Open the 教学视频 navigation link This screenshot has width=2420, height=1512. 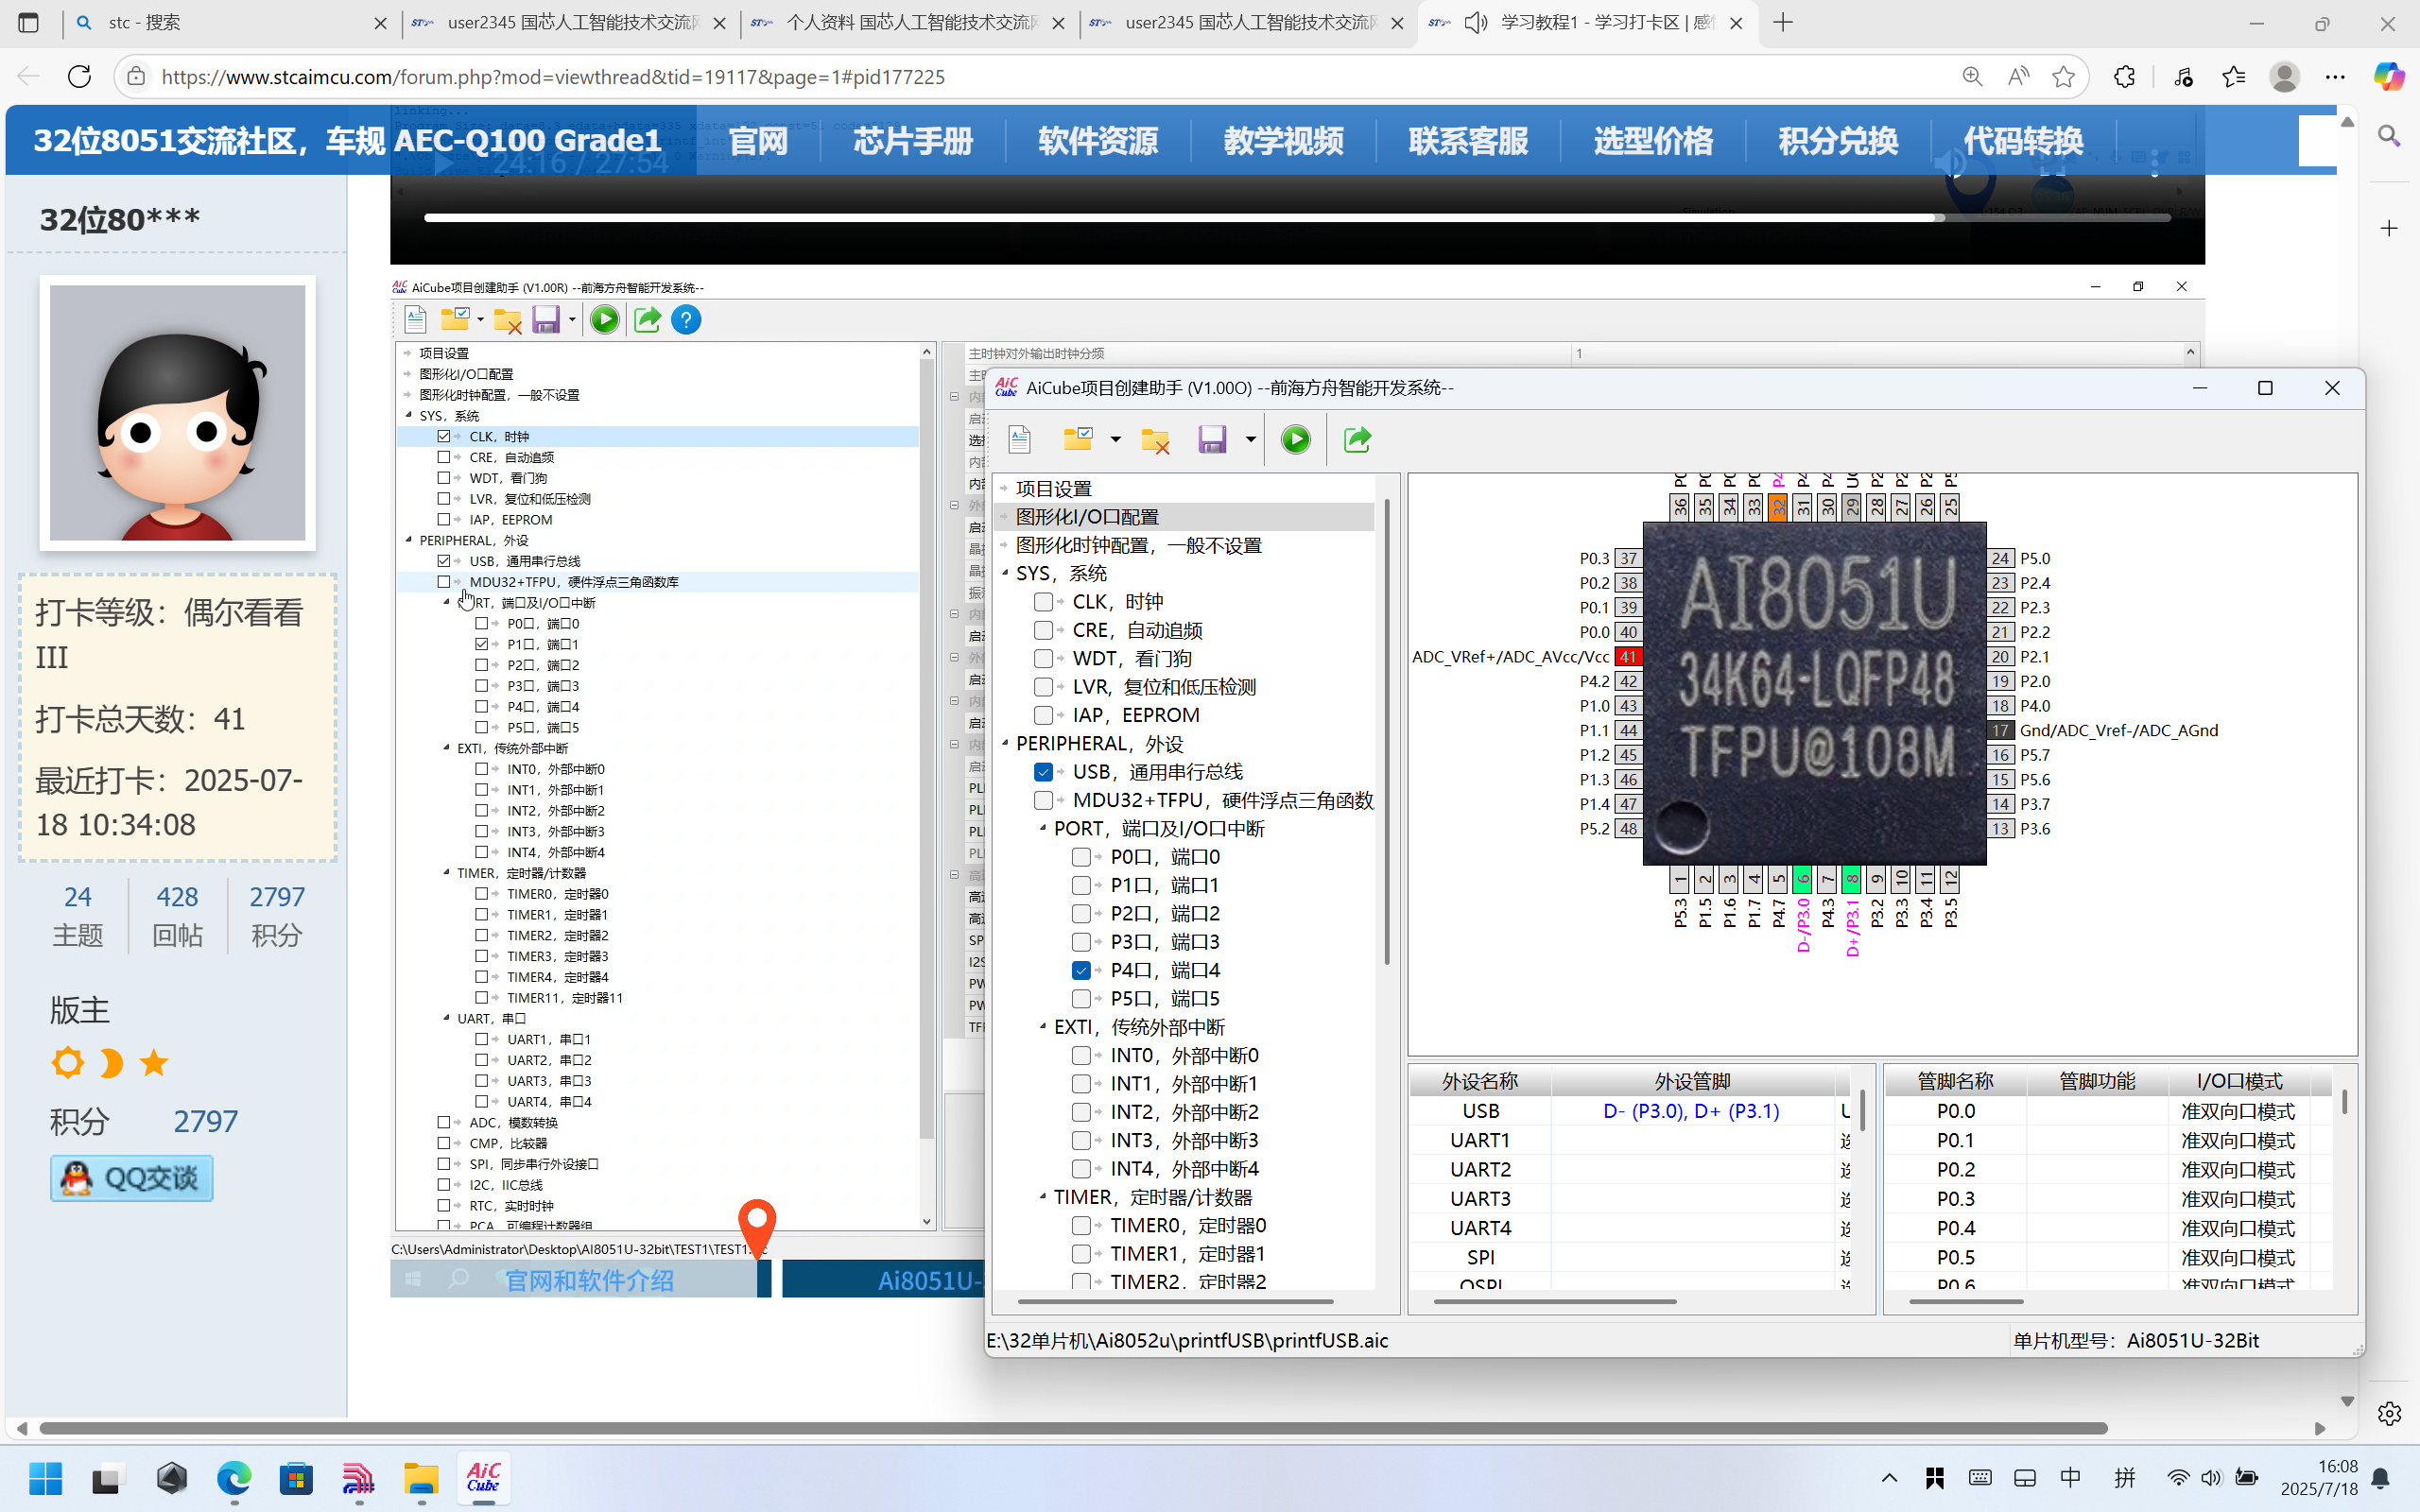coord(1282,141)
